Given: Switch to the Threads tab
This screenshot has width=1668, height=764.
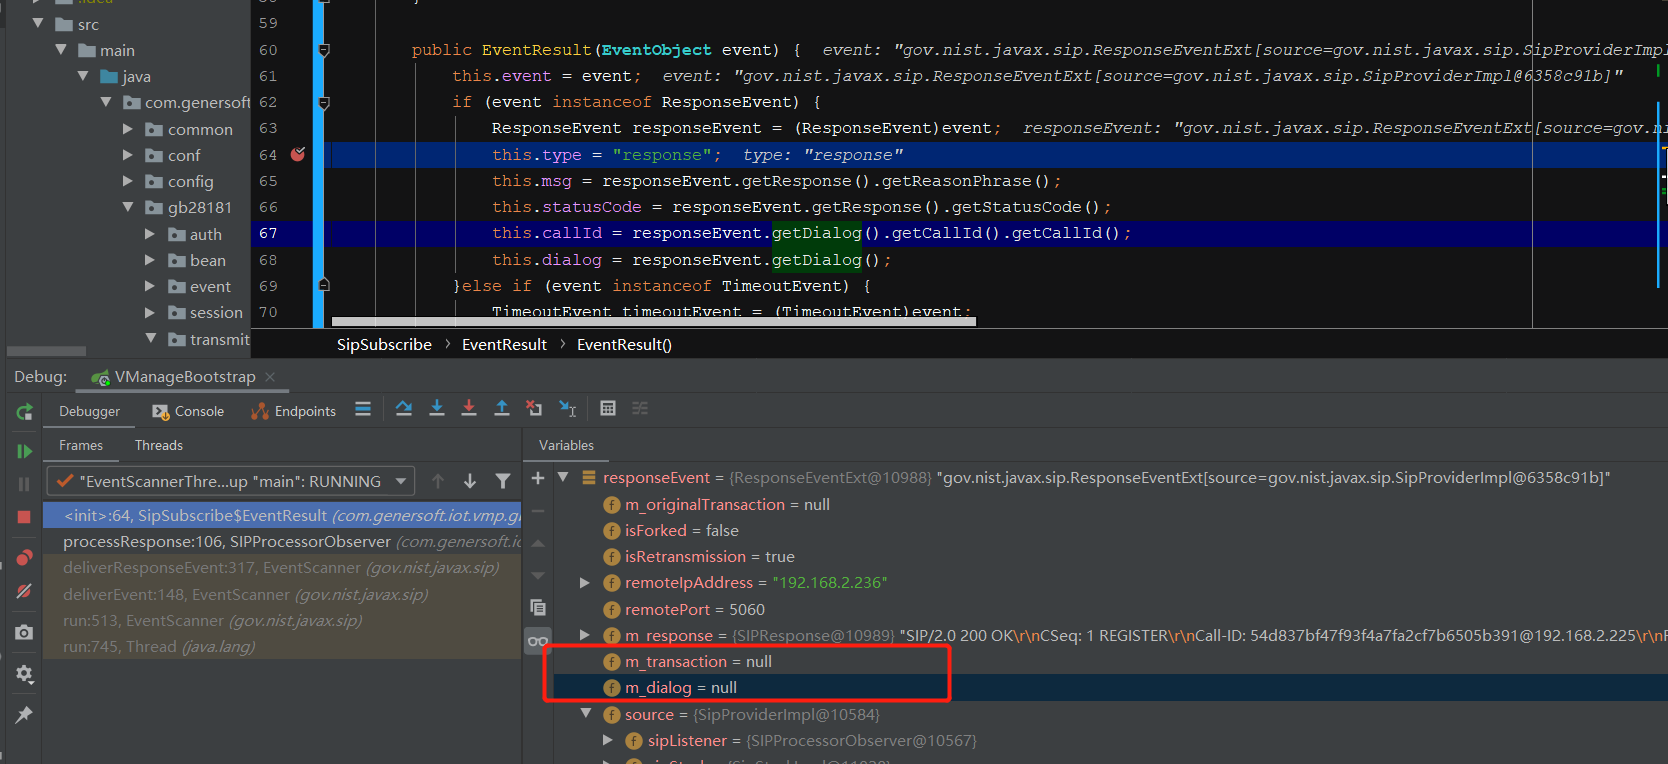Looking at the screenshot, I should pyautogui.click(x=159, y=445).
